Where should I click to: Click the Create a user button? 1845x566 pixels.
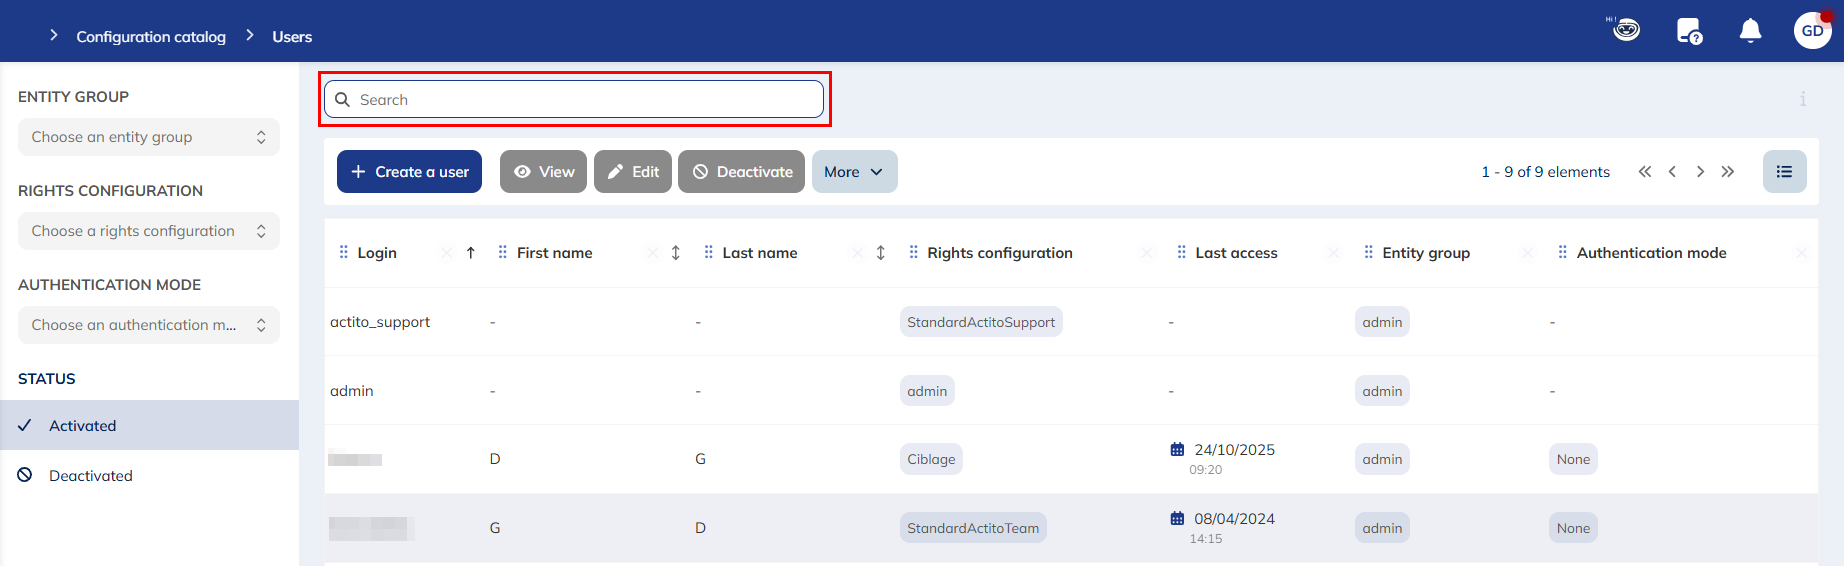click(409, 172)
